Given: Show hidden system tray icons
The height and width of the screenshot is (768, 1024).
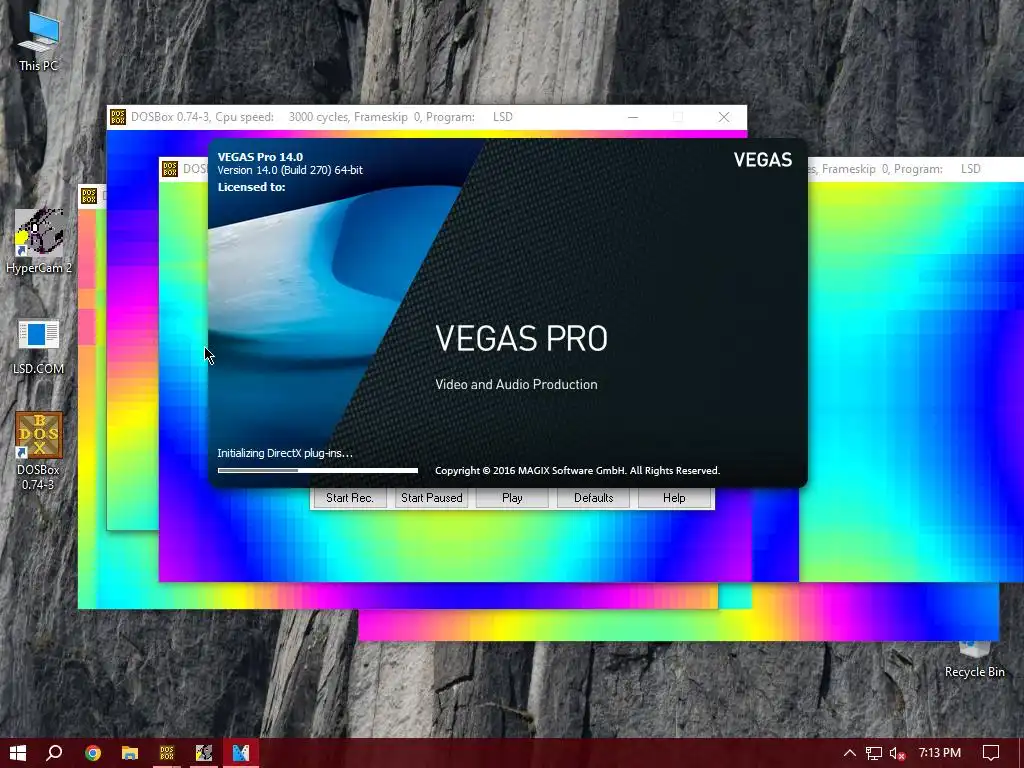Looking at the screenshot, I should click(850, 753).
